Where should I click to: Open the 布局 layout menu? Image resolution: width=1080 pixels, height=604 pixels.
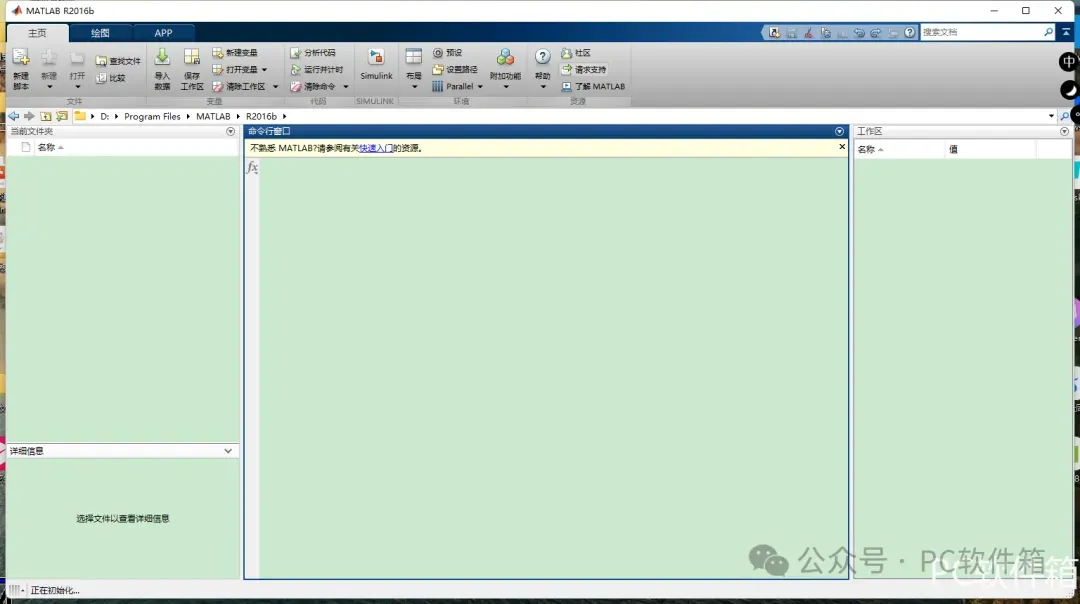click(x=413, y=66)
